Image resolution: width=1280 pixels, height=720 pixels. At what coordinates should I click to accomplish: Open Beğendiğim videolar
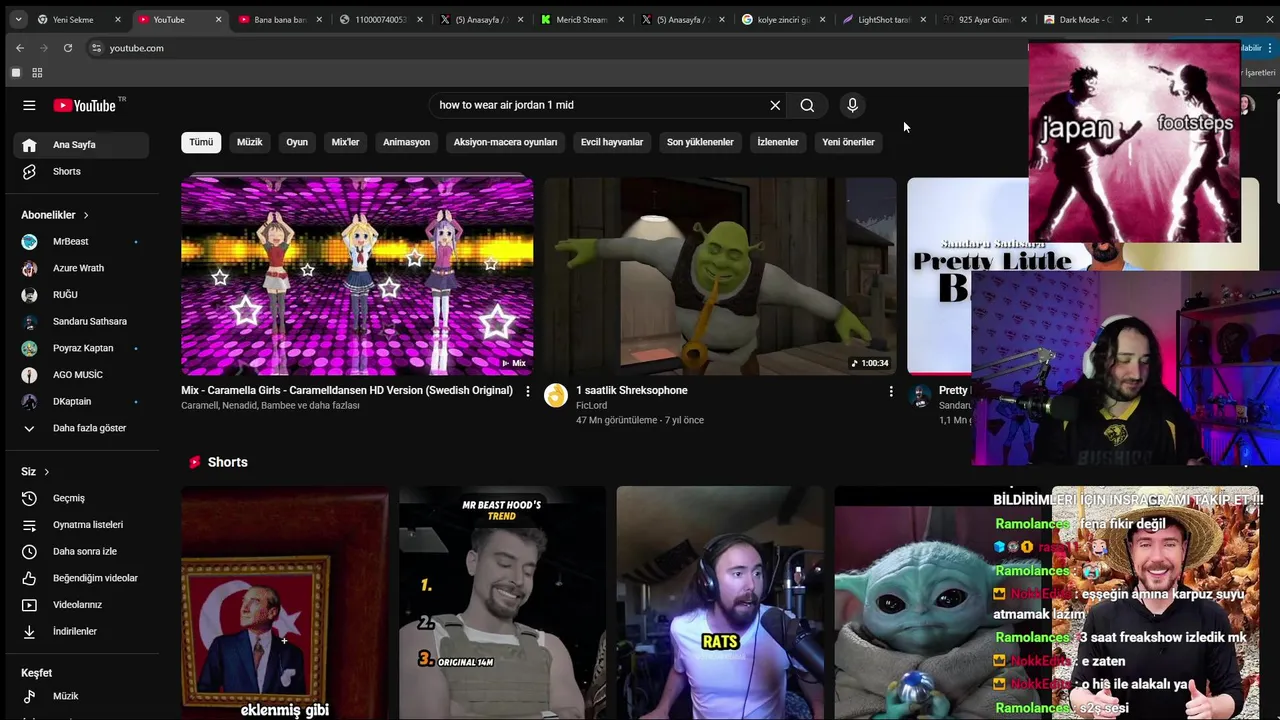[81, 578]
